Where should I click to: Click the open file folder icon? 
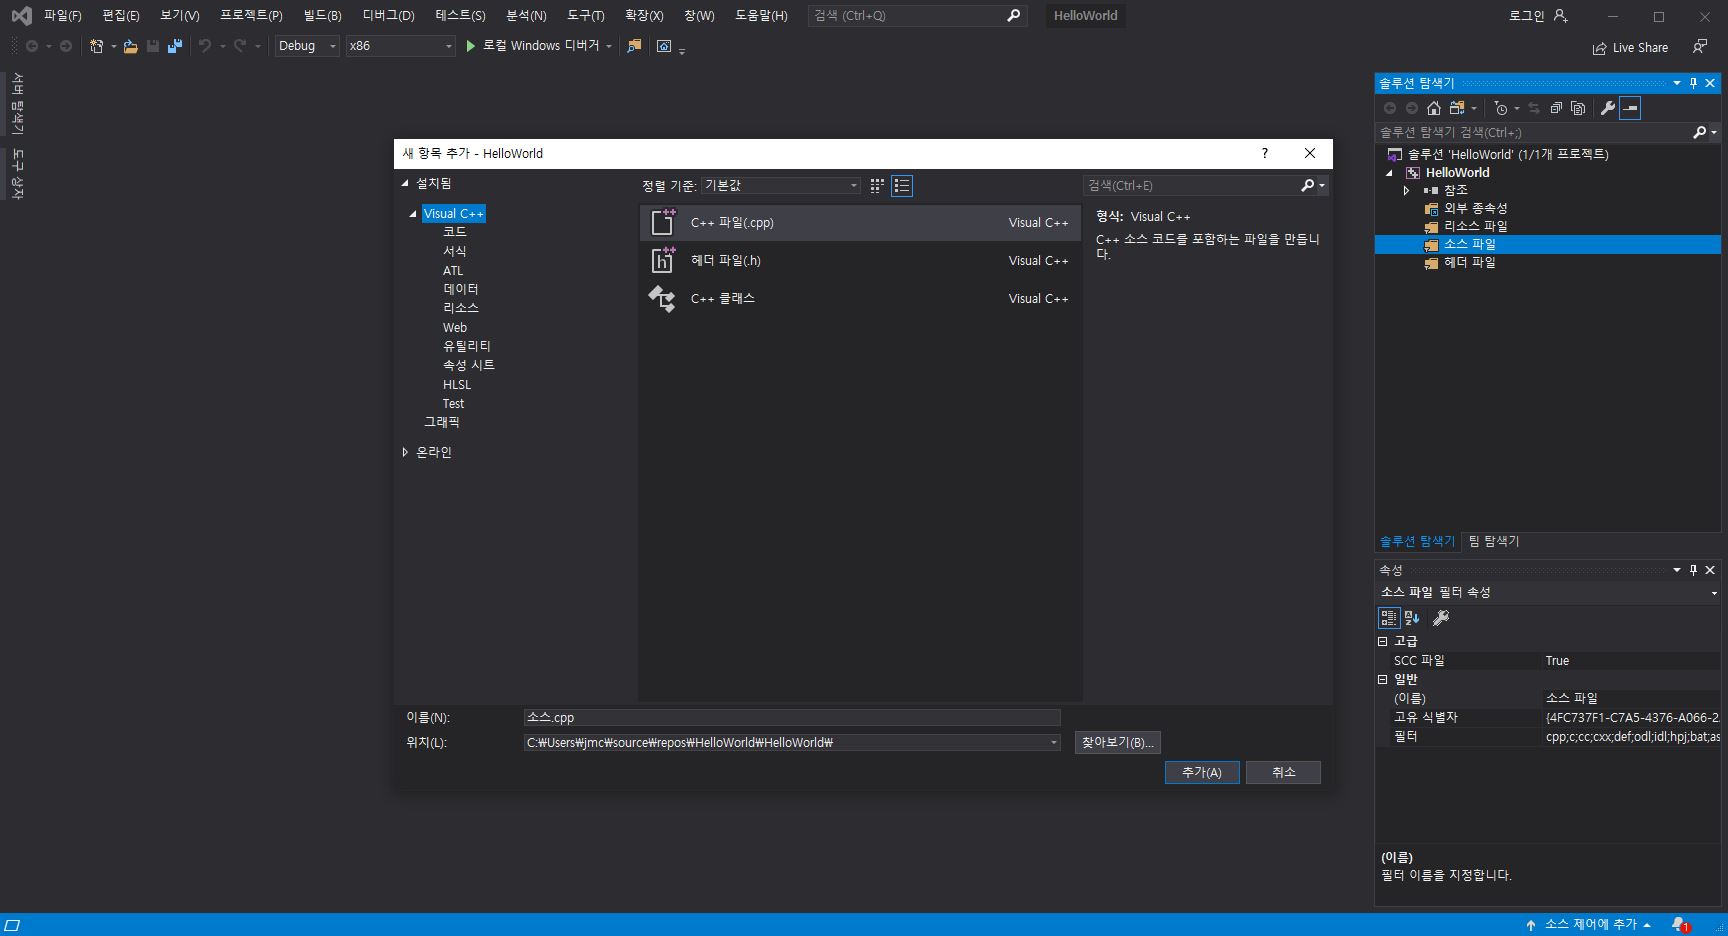coord(130,46)
